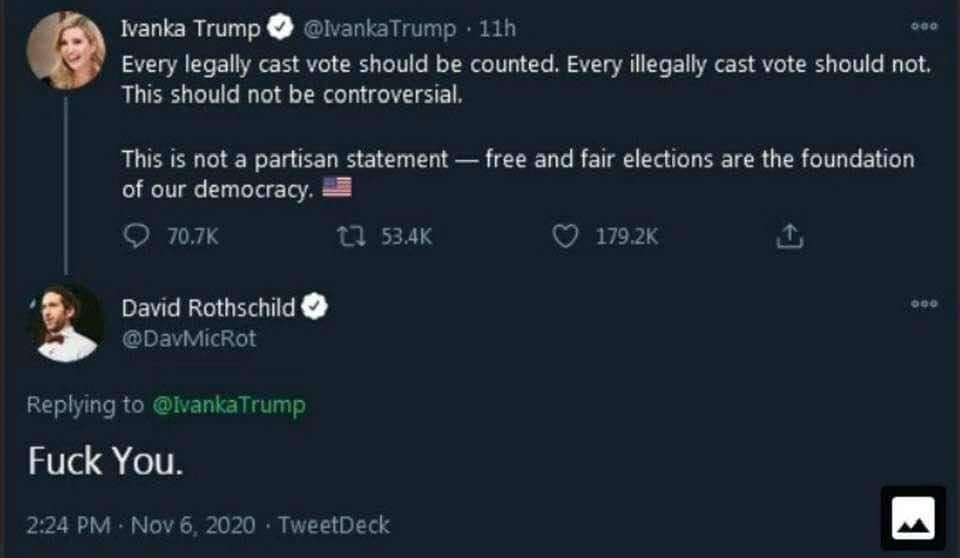This screenshot has width=960, height=558.
Task: Click the image icon in bottom-right corner
Action: [x=913, y=518]
